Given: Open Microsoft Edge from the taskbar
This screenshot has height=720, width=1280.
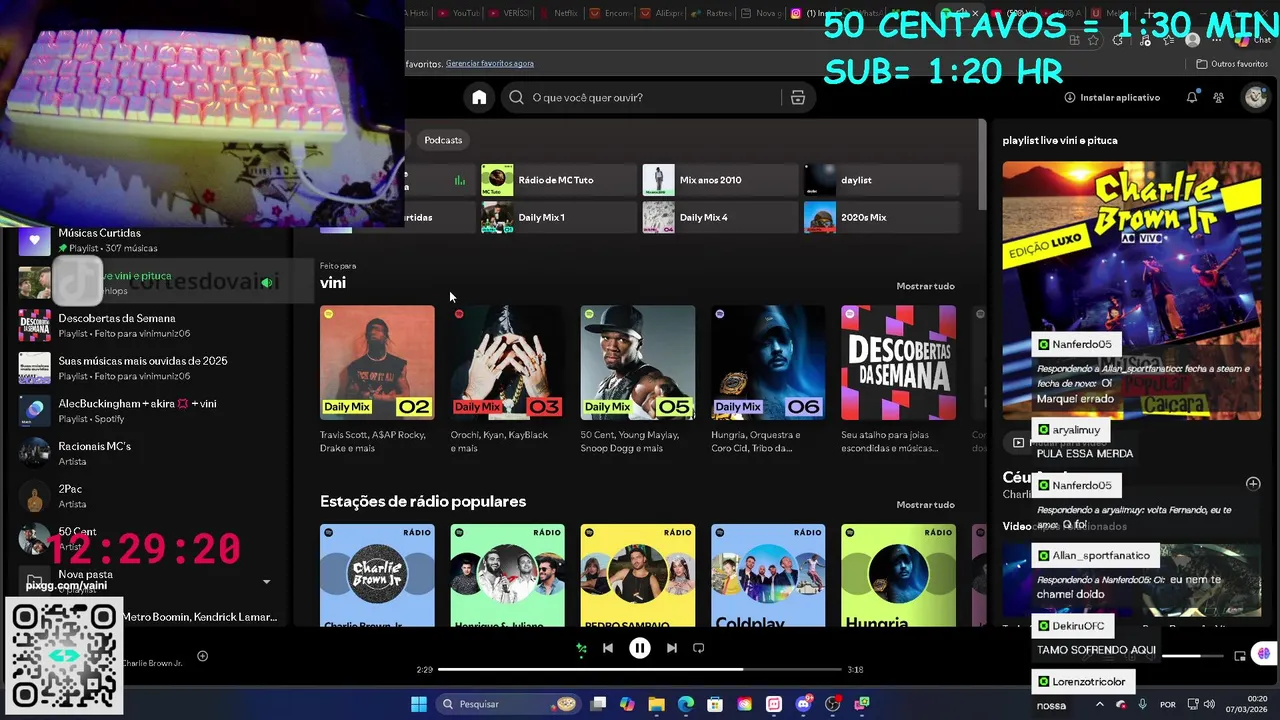Looking at the screenshot, I should click(x=686, y=704).
